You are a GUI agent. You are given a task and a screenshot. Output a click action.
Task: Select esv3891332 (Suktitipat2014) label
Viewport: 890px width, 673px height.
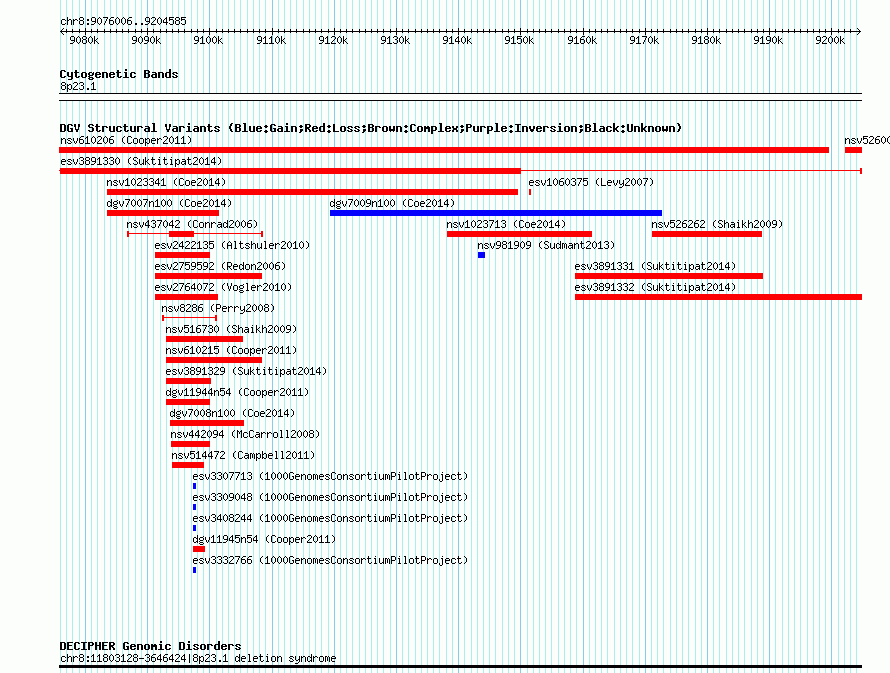[655, 287]
